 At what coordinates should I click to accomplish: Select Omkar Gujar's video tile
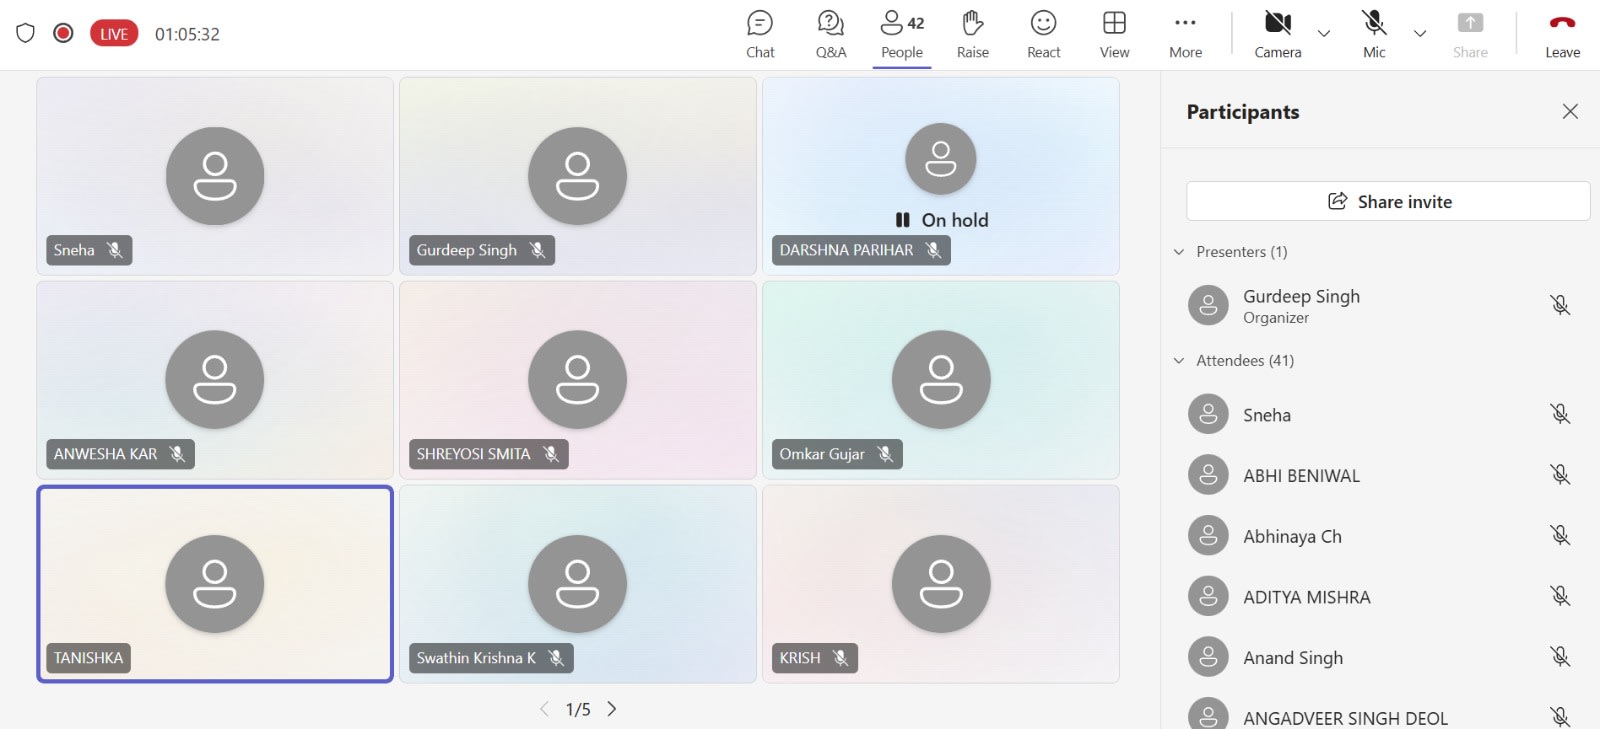click(941, 380)
